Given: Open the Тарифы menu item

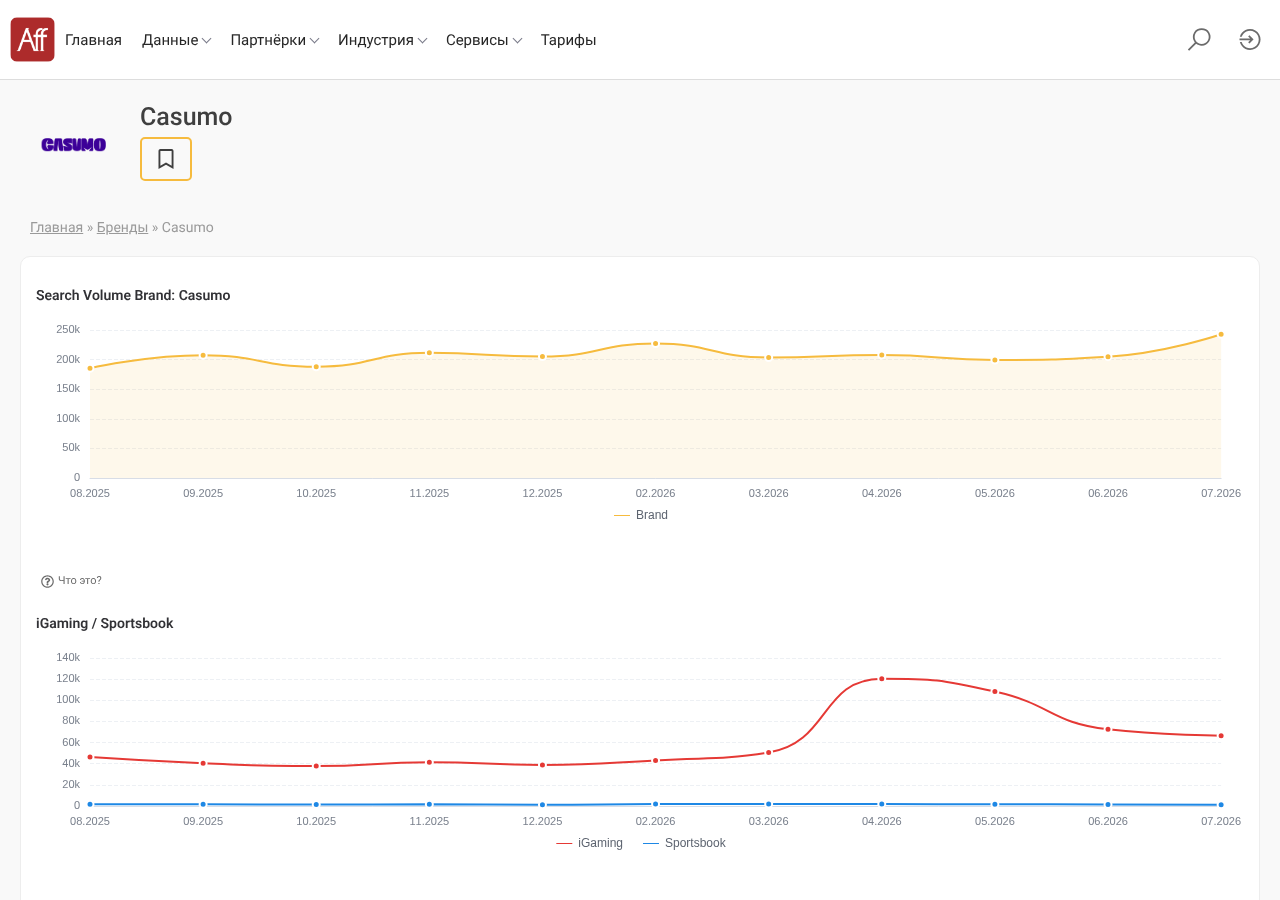Looking at the screenshot, I should pos(569,40).
